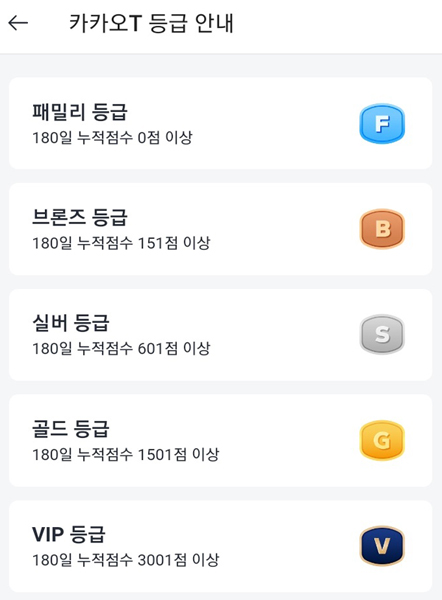The width and height of the screenshot is (442, 600).
Task: Tap the bronze B badge icon
Action: [382, 229]
